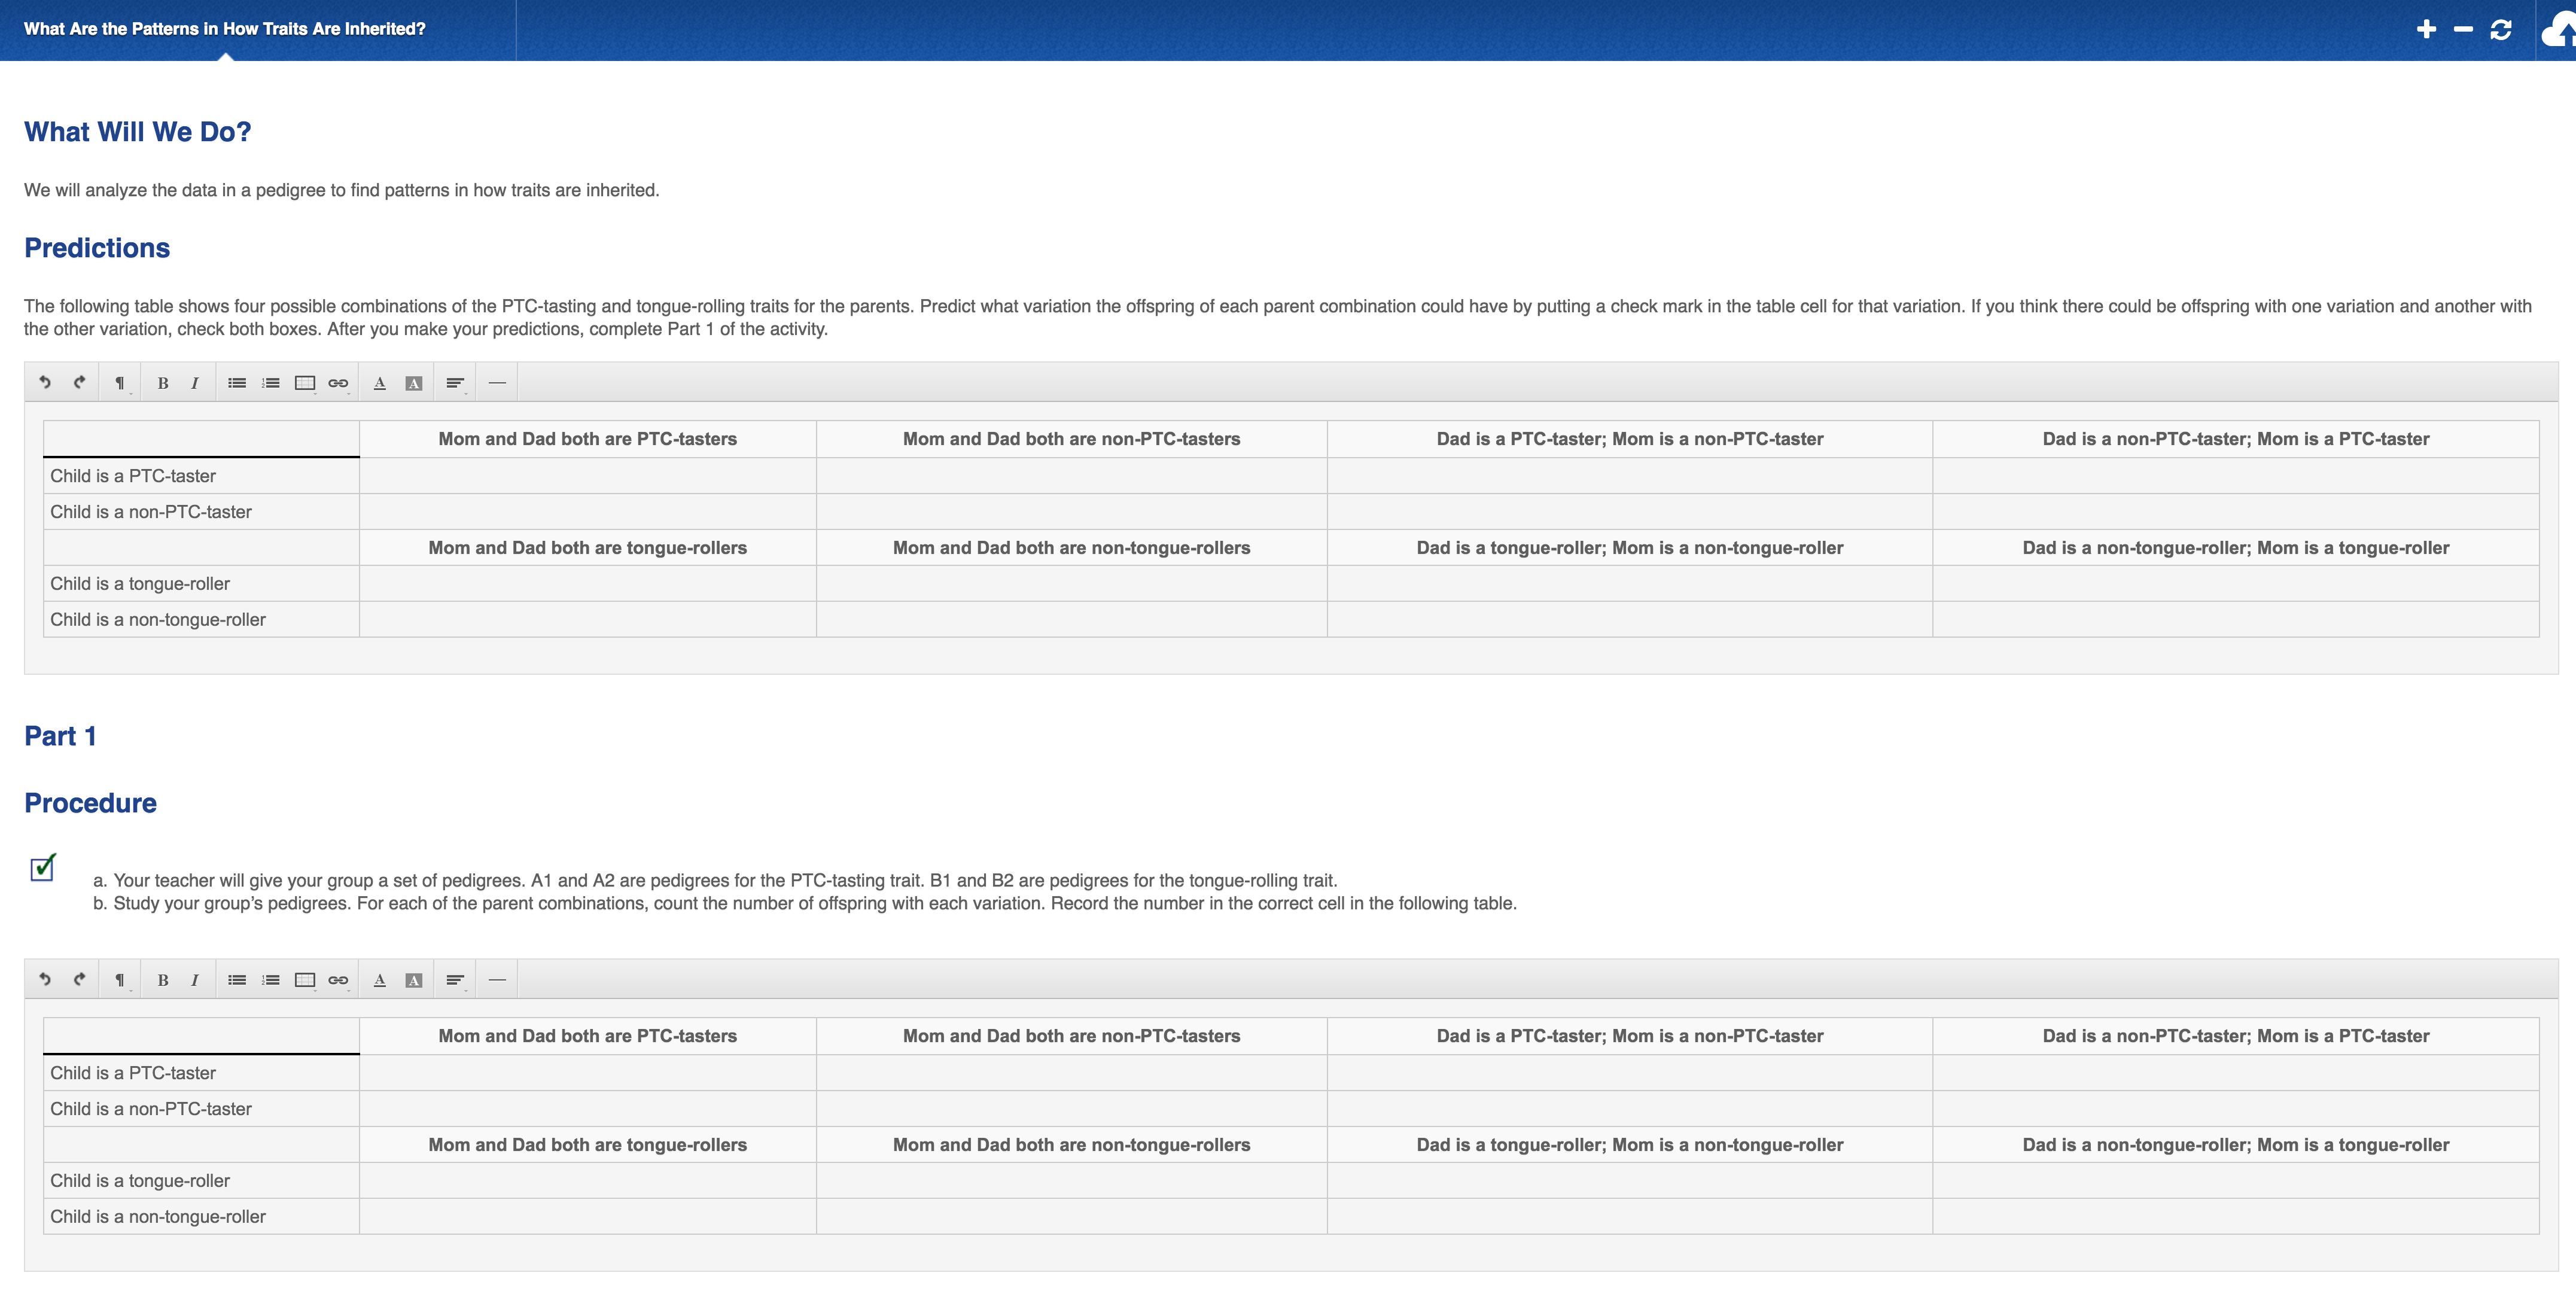Click Predictions cell: PTC-taster child, both parents tasters
The image size is (2576, 1291).
pos(587,476)
